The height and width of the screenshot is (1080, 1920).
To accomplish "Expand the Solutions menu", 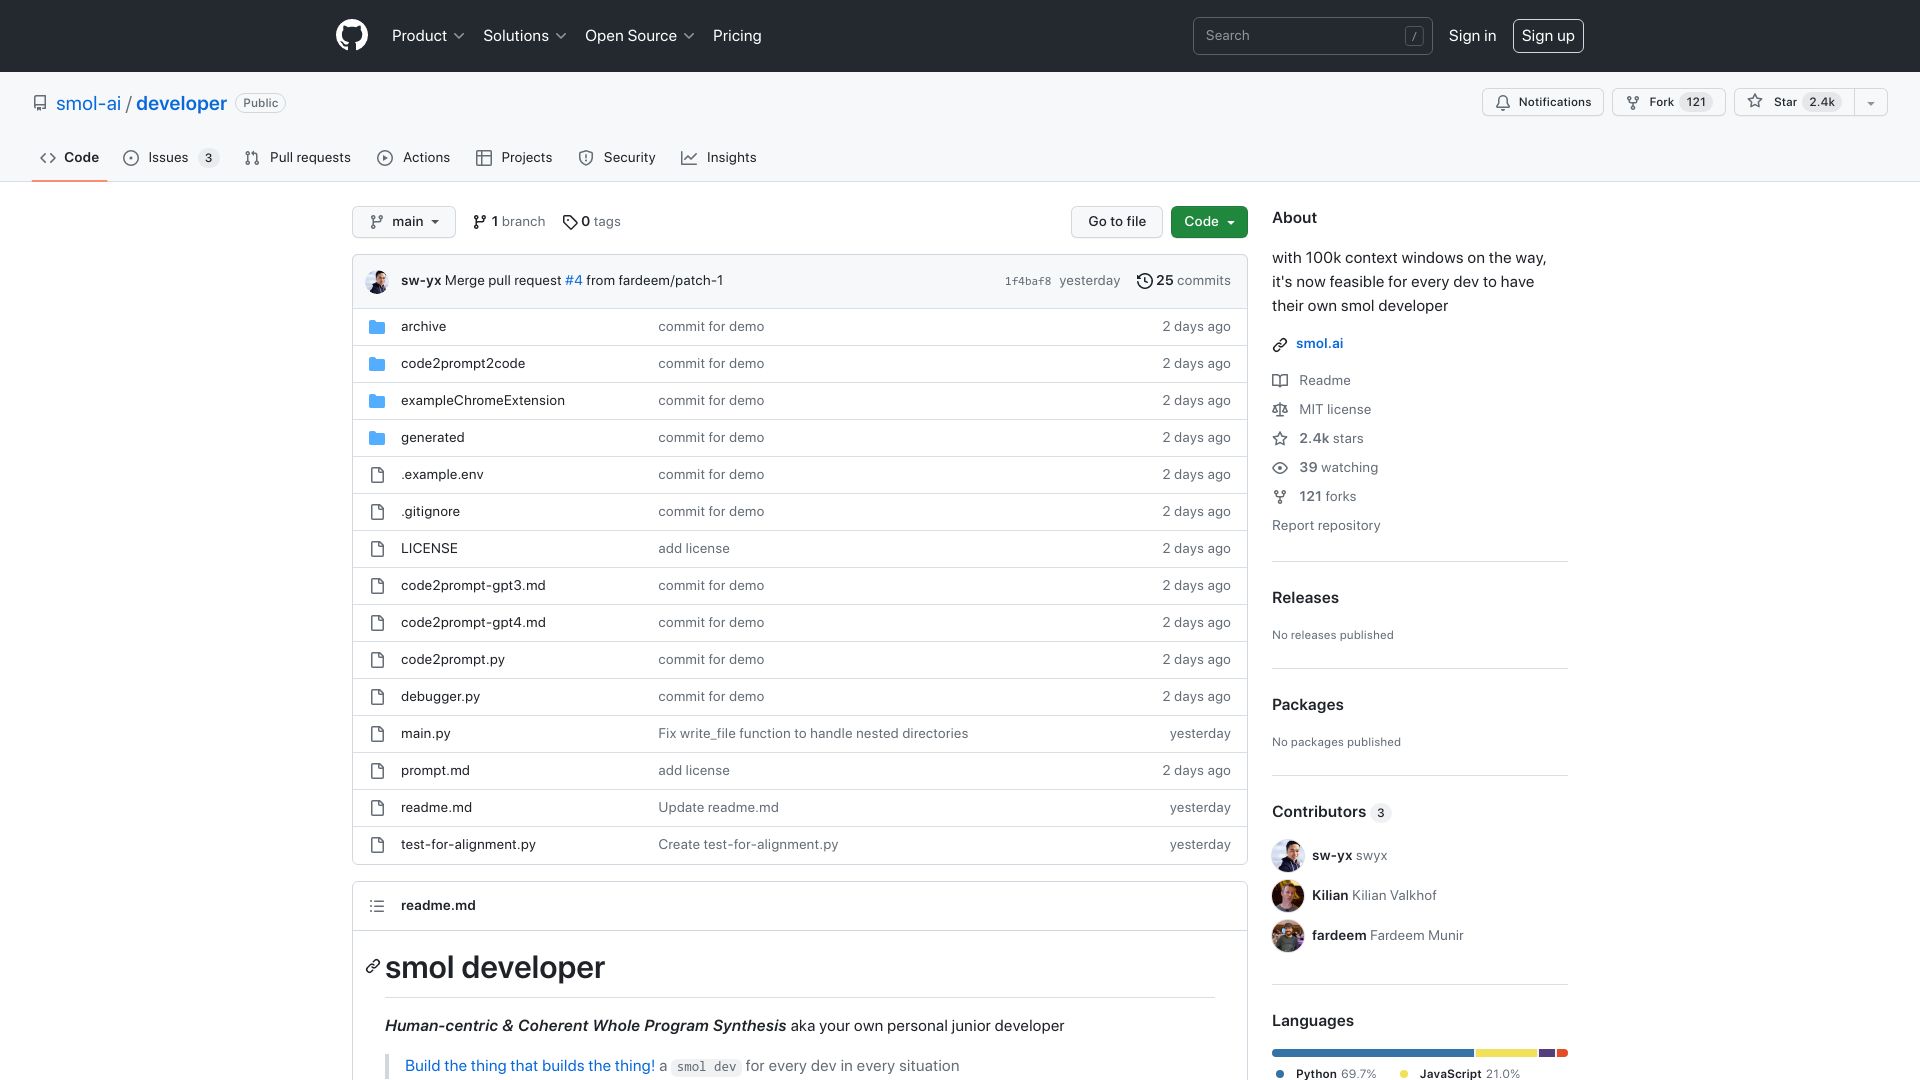I will pos(525,36).
